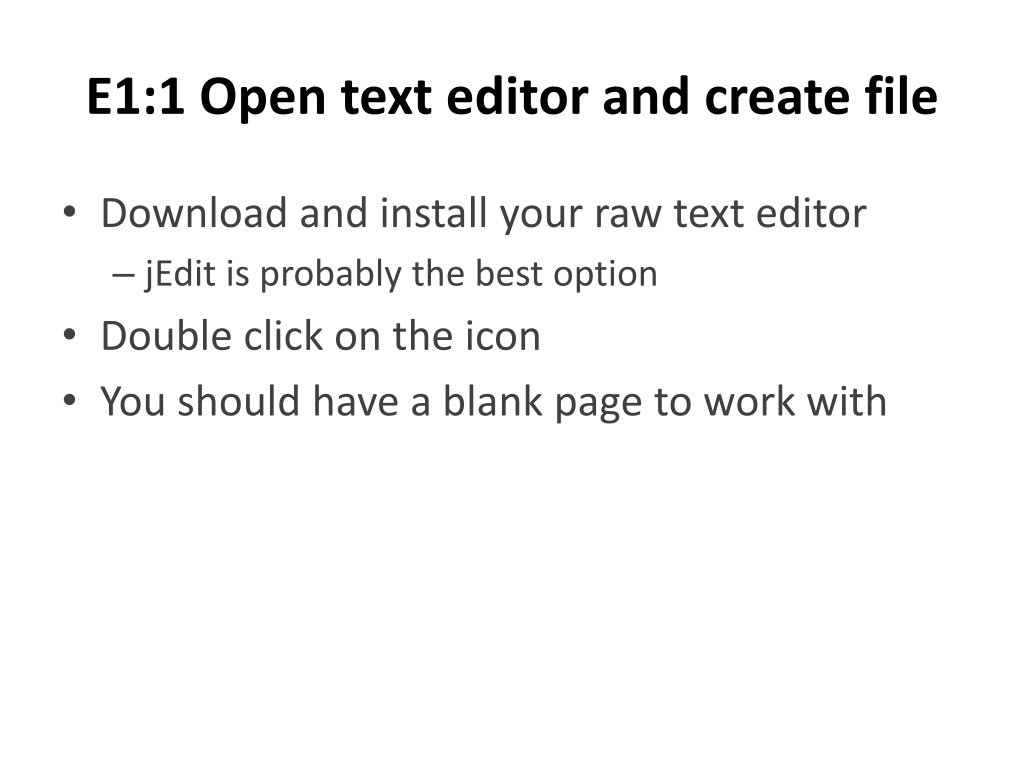The height and width of the screenshot is (768, 1024).
Task: Click the slide title starting with E1:1
Action: click(x=512, y=97)
